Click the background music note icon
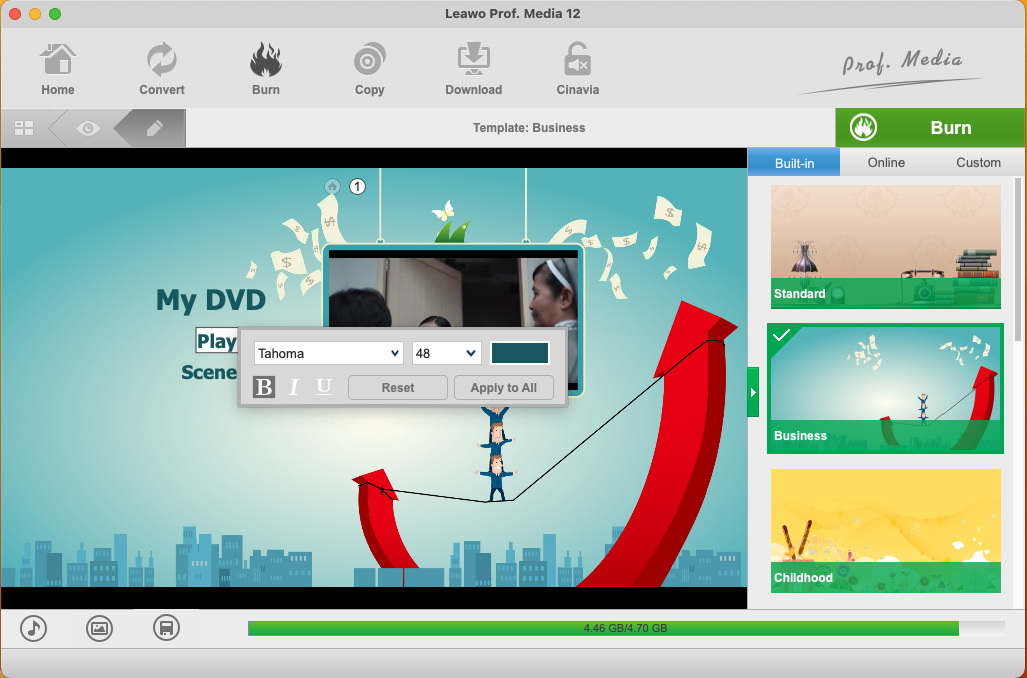Screen dimensions: 1027x678 point(34,628)
